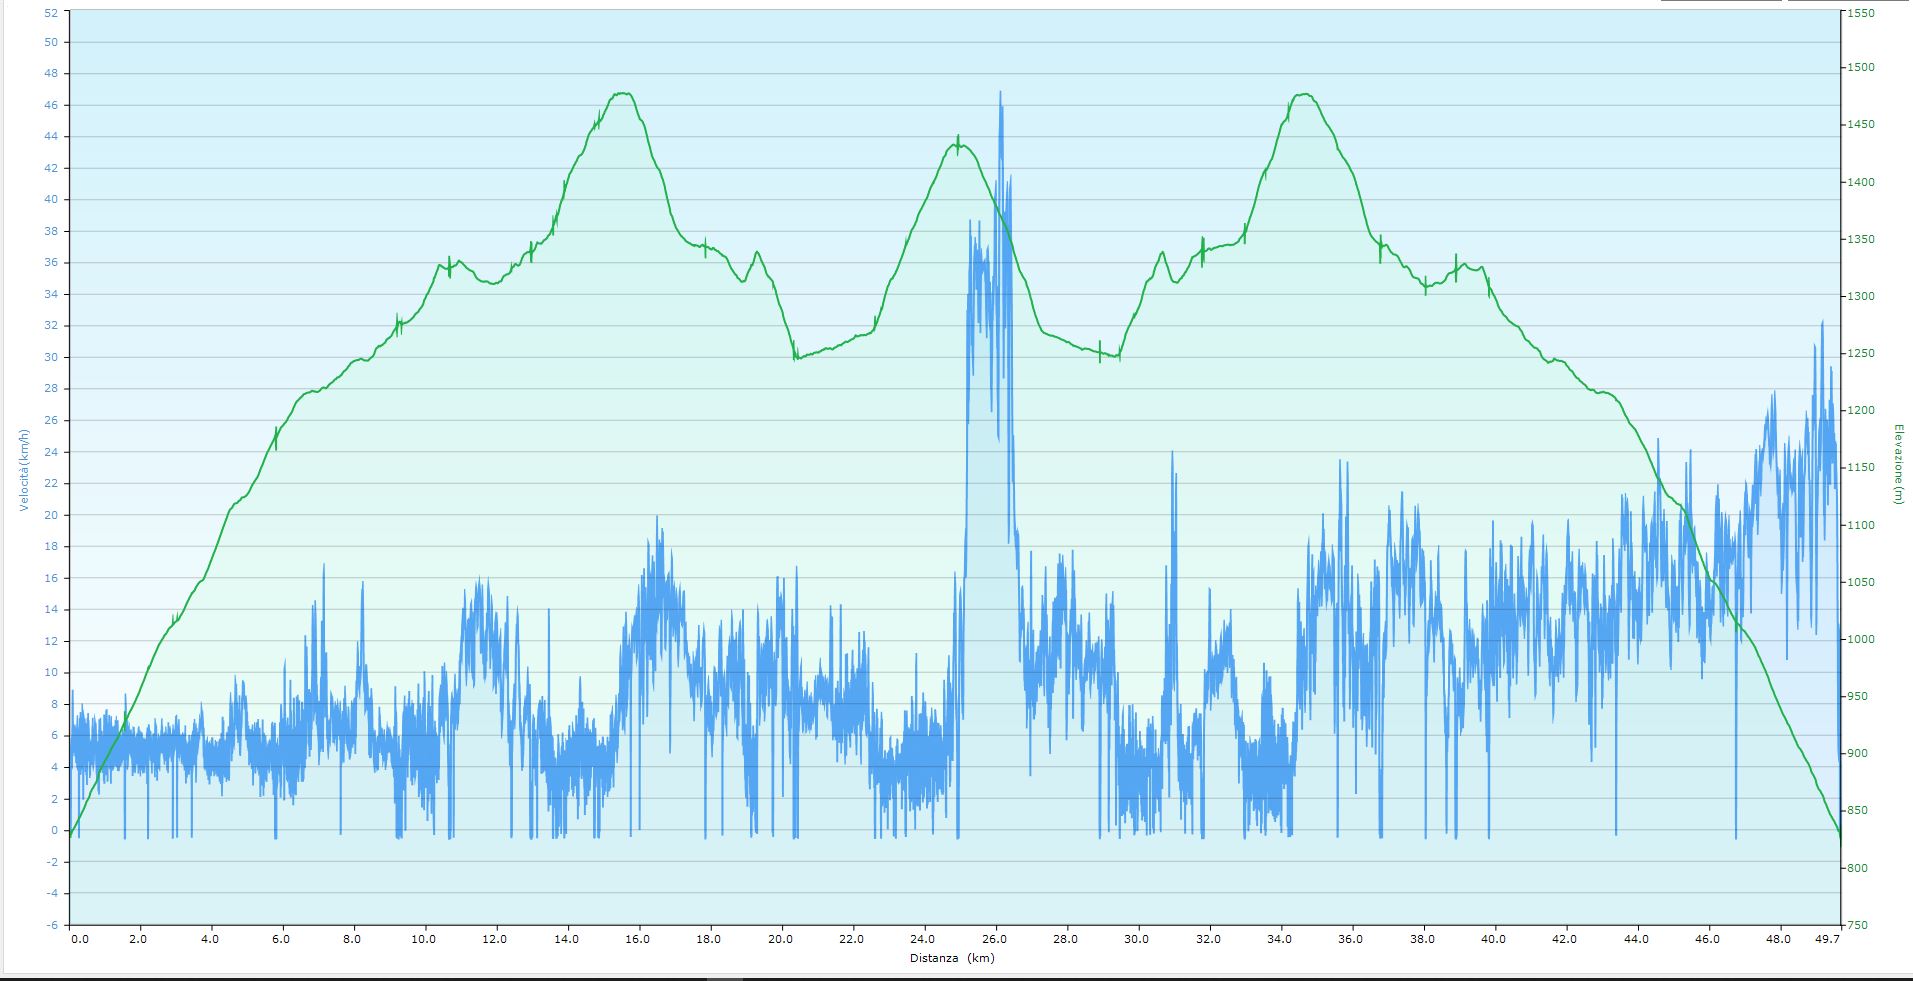
Task: Click the 0.0 start tick on distance axis
Action: click(79, 939)
